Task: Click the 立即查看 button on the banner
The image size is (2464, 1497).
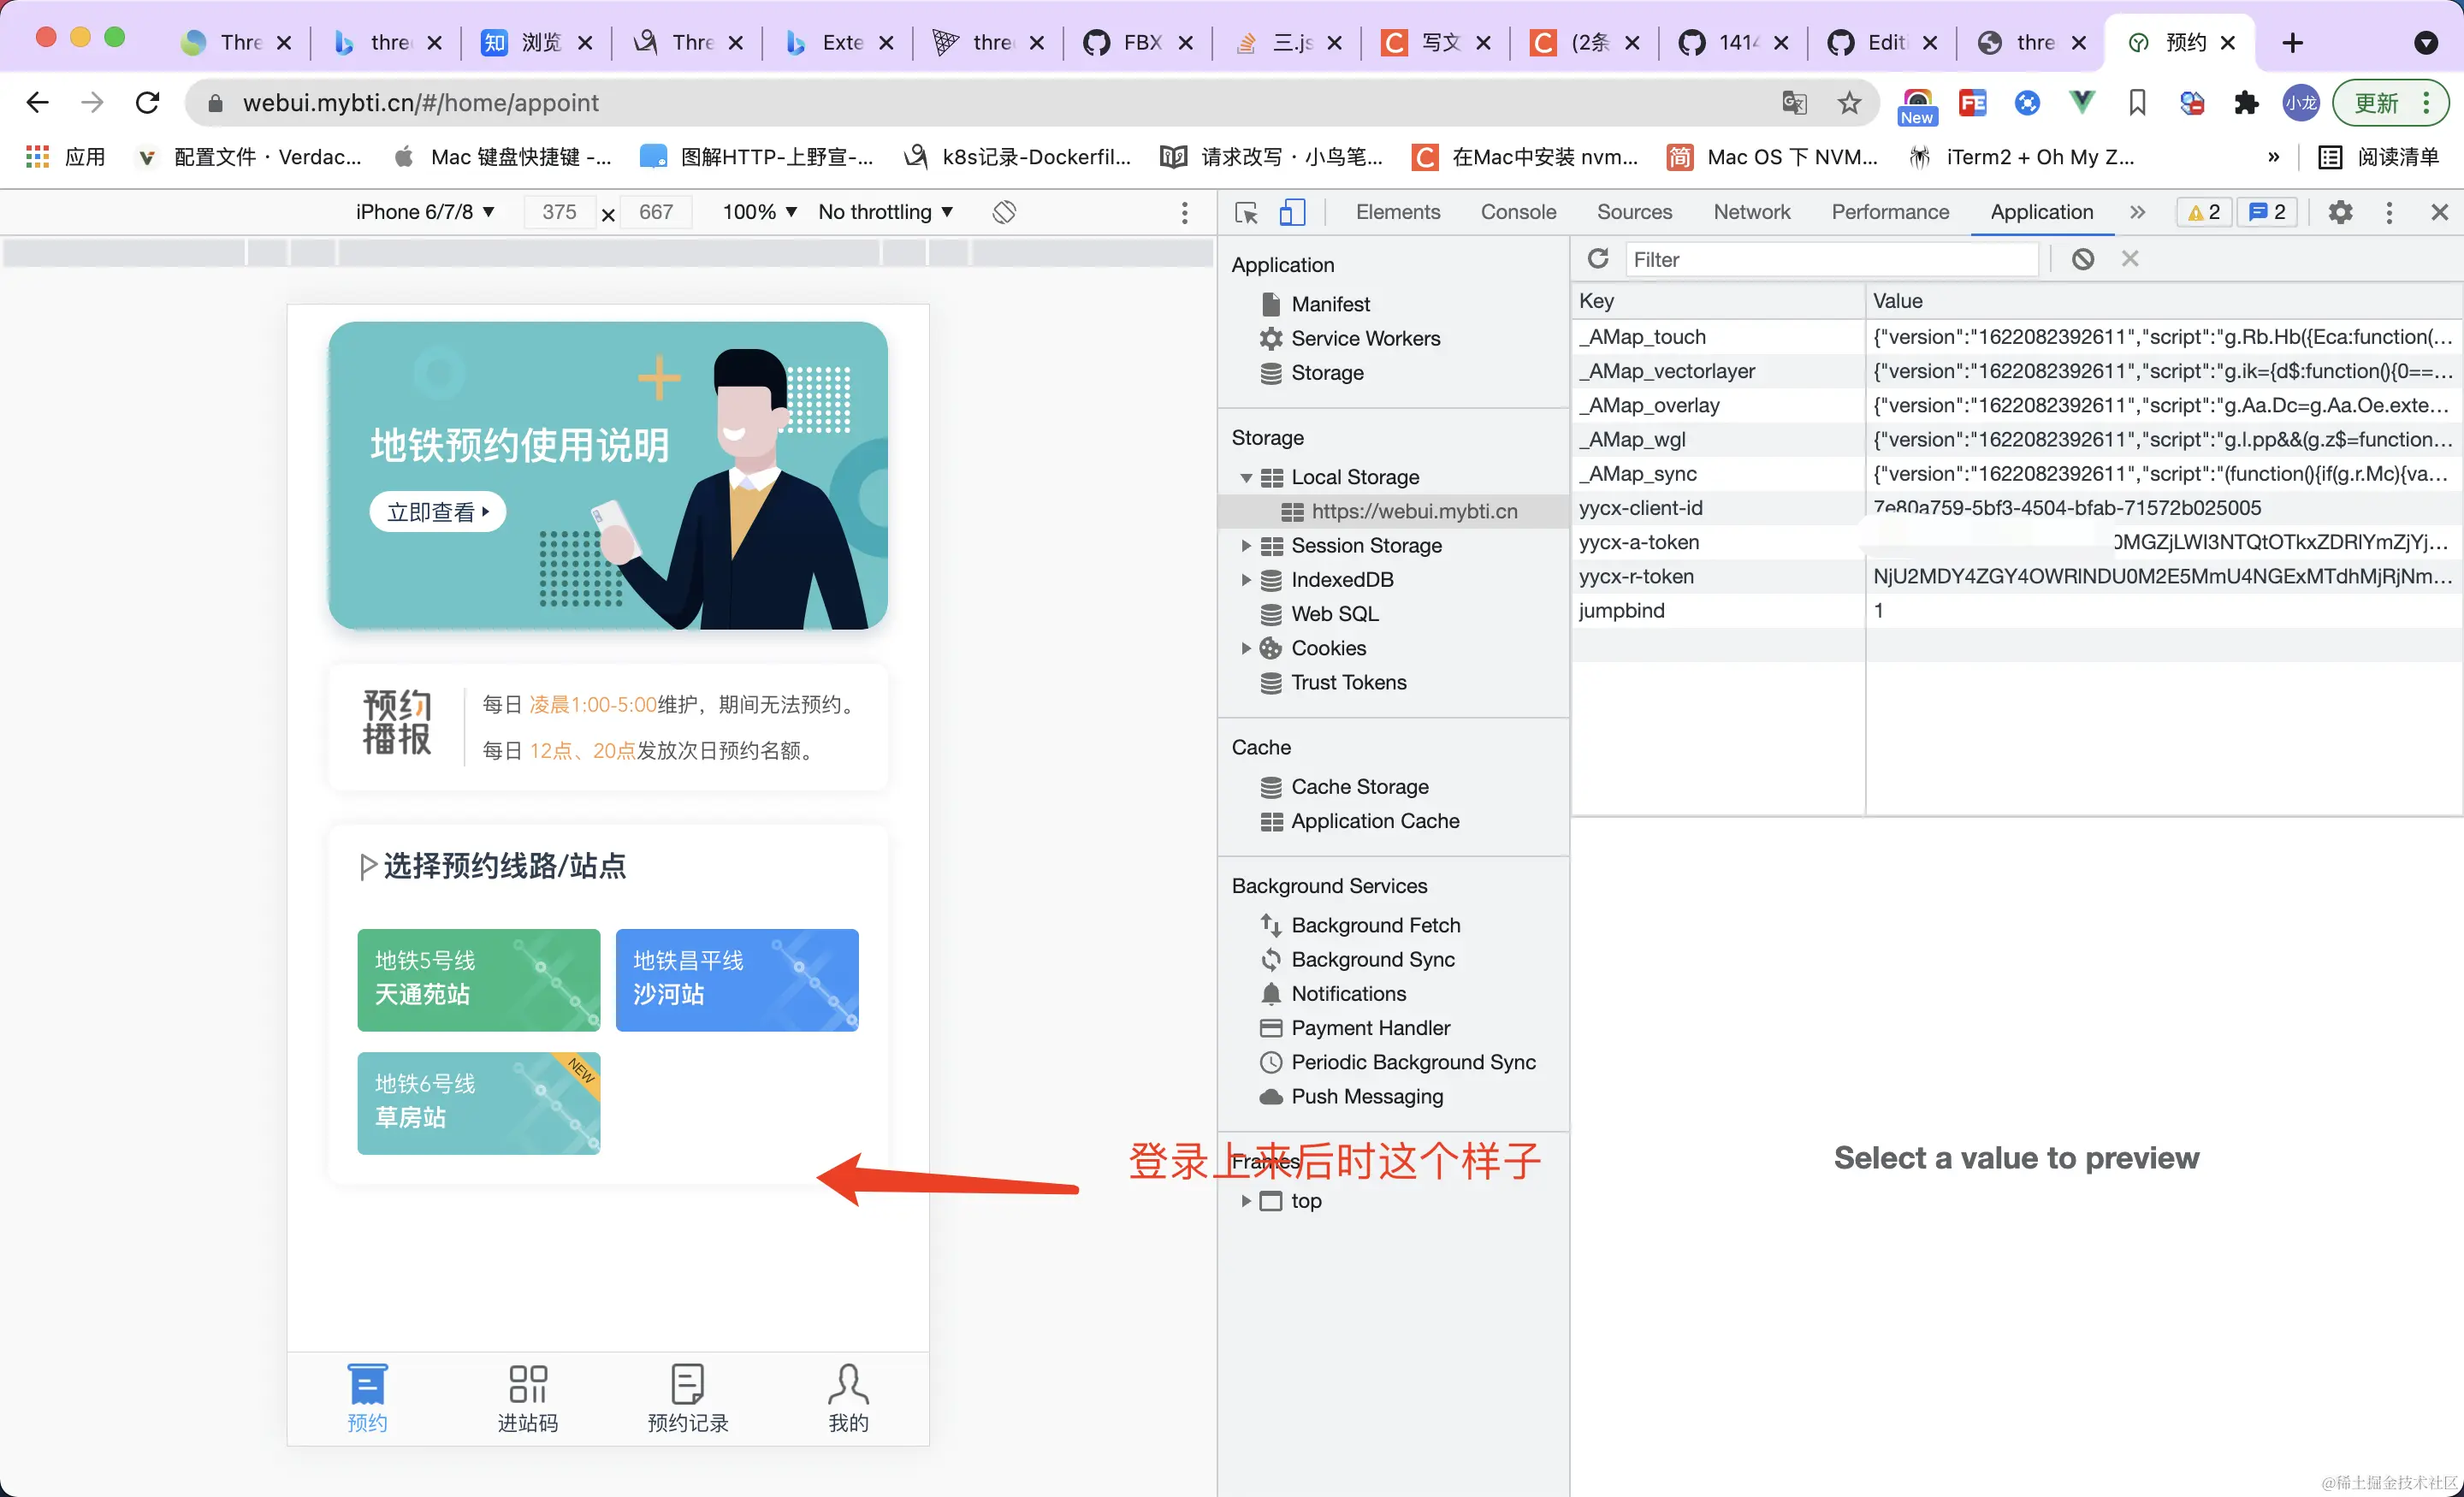Action: (438, 512)
